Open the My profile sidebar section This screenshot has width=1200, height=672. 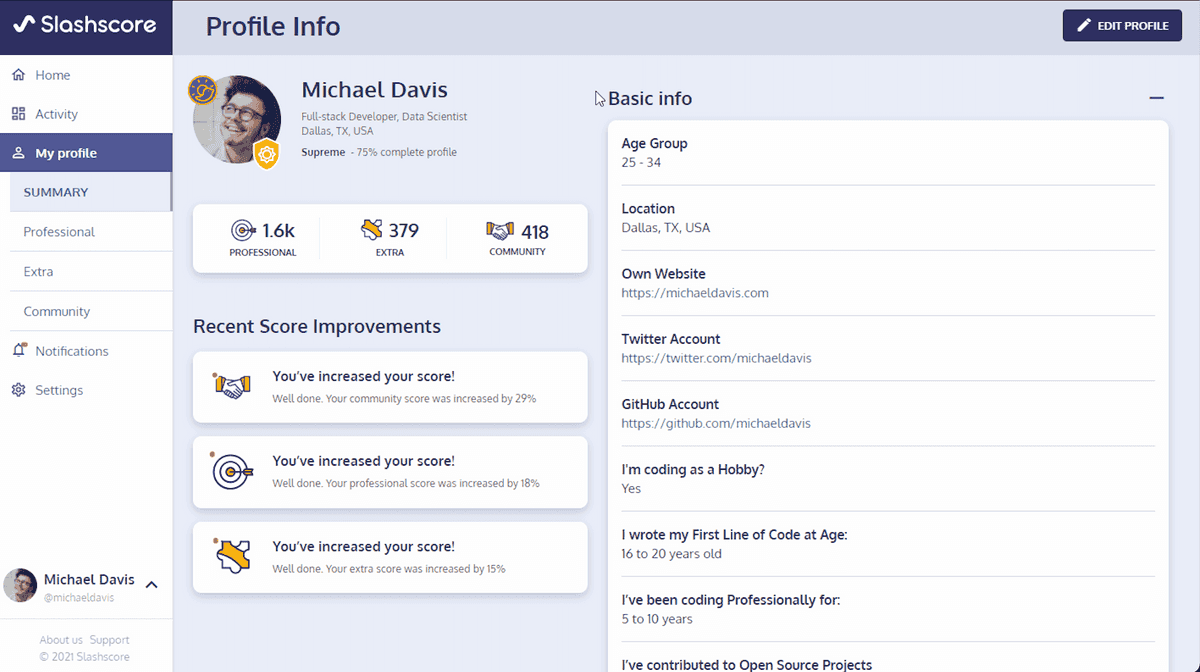click(x=66, y=153)
